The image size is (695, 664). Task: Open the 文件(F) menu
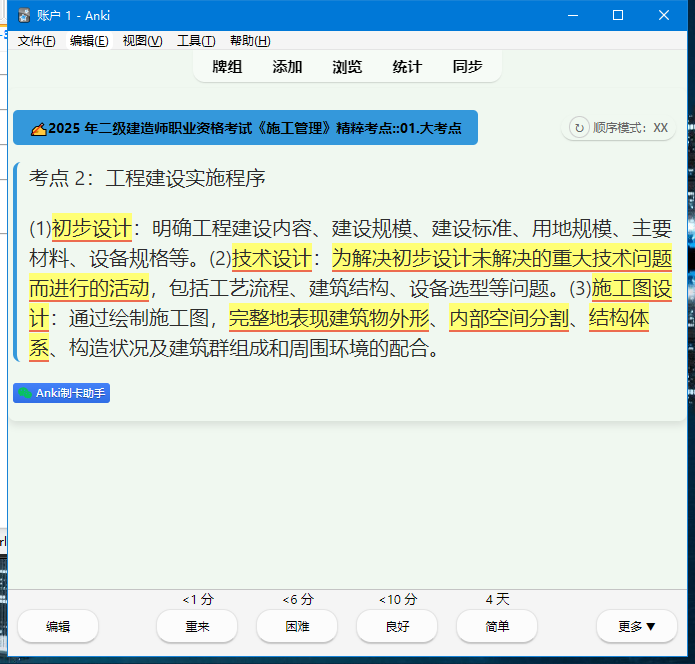coord(36,41)
